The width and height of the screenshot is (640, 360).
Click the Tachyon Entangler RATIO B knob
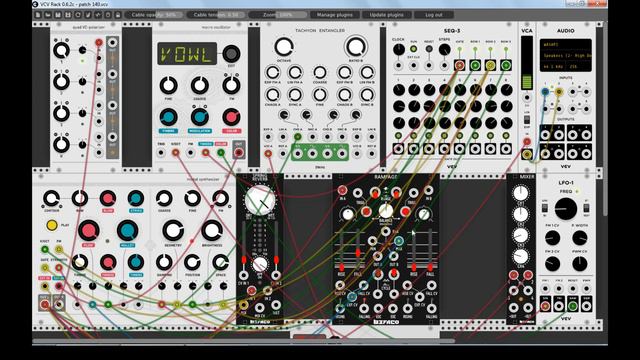coord(356,47)
